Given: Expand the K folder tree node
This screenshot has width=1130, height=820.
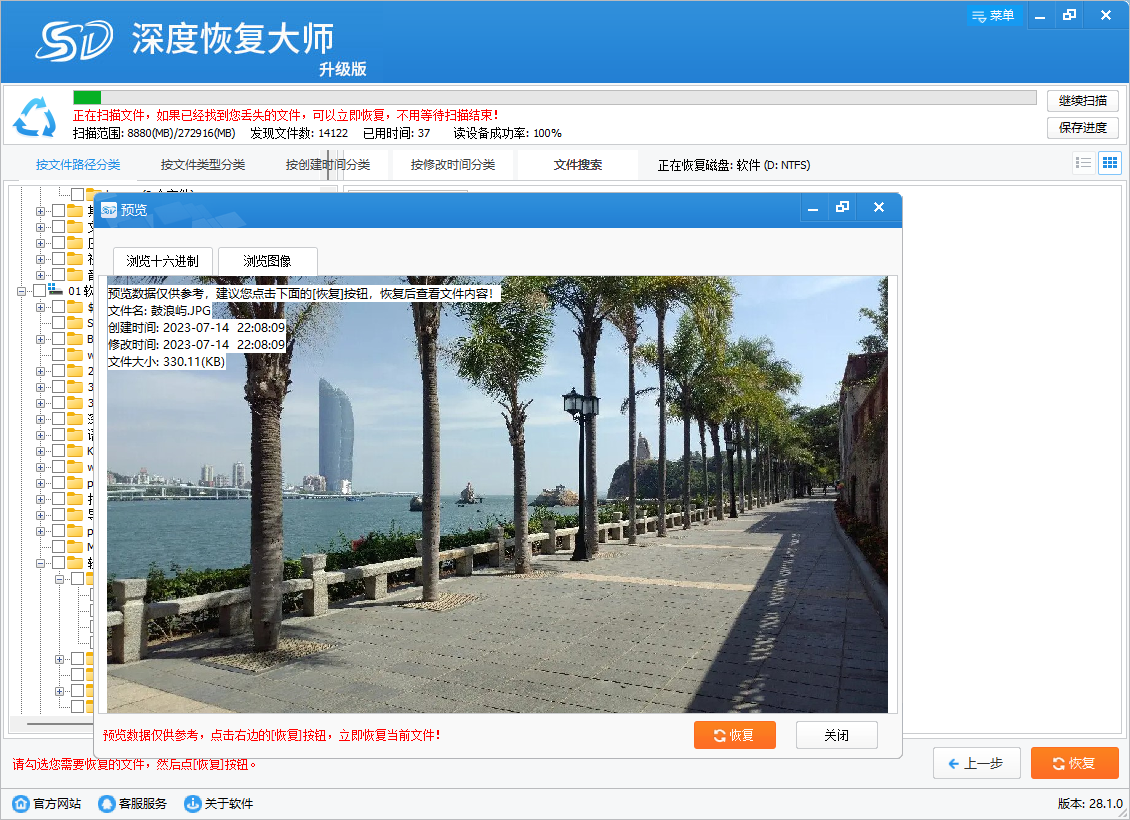Looking at the screenshot, I should [41, 451].
